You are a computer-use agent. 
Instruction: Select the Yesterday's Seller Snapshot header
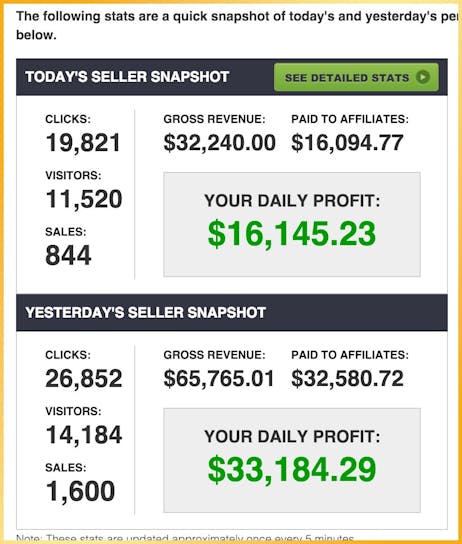pyautogui.click(x=146, y=312)
